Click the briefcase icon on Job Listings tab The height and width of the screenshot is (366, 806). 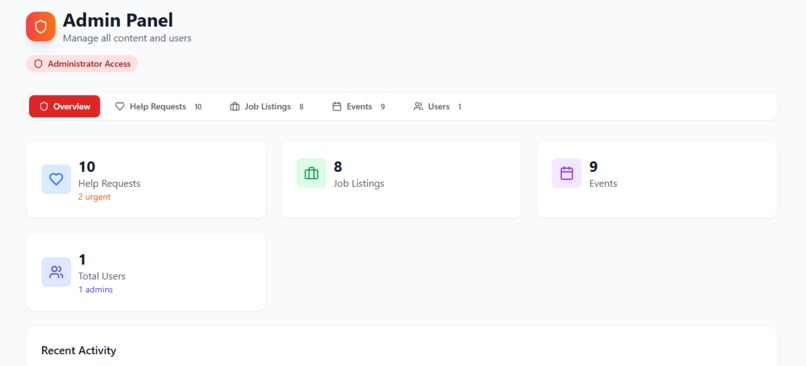coord(235,106)
